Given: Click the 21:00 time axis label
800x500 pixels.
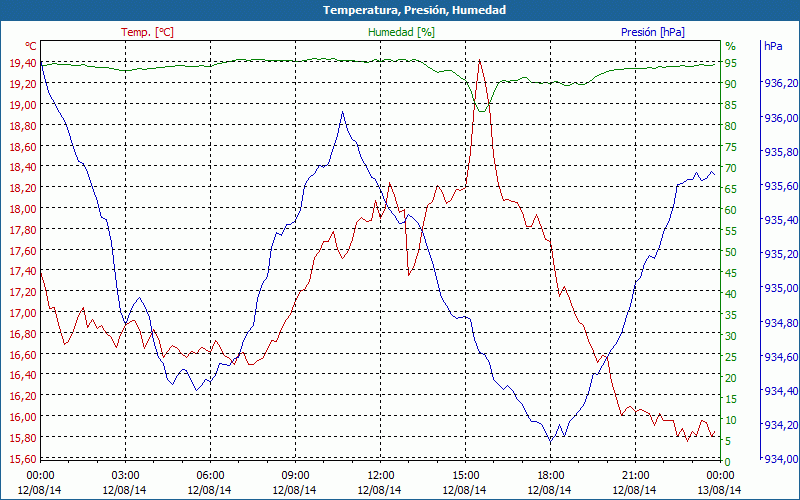Looking at the screenshot, I should tap(635, 476).
